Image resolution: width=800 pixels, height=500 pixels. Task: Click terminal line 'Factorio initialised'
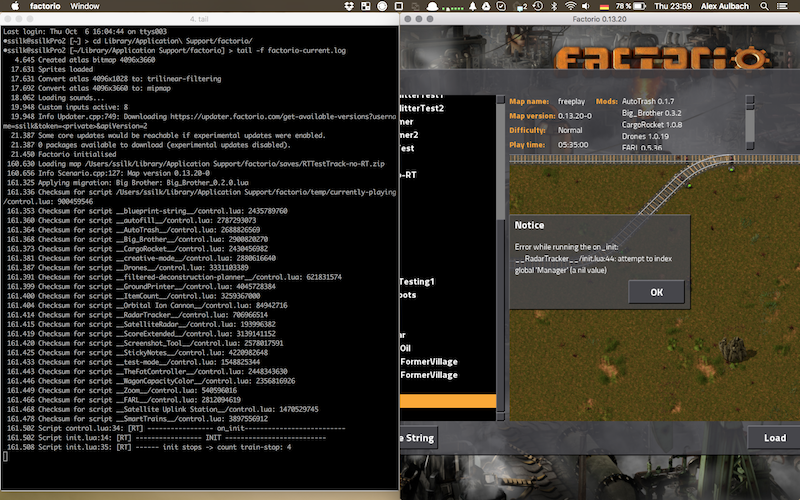click(63, 154)
